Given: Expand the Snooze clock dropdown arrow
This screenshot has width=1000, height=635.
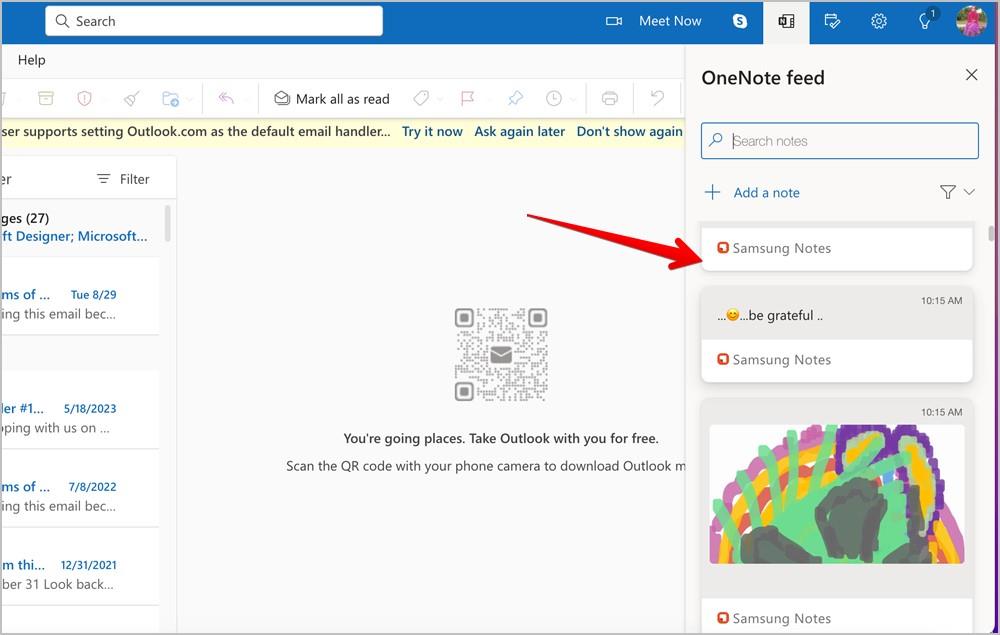Looking at the screenshot, I should (x=573, y=99).
